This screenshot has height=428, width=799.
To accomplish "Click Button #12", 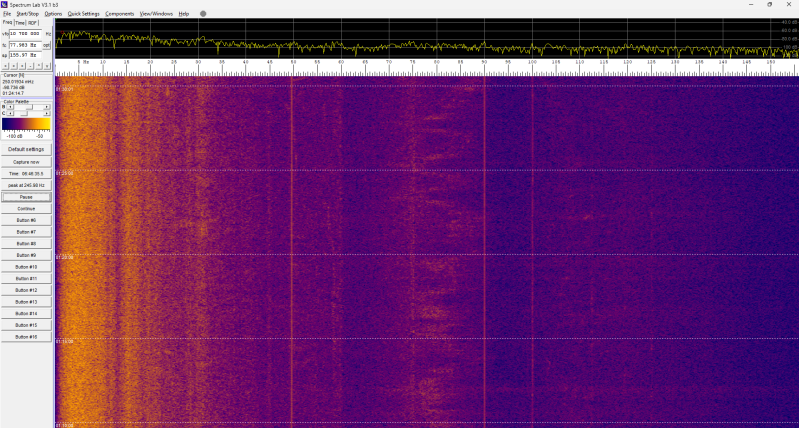I will (26, 290).
